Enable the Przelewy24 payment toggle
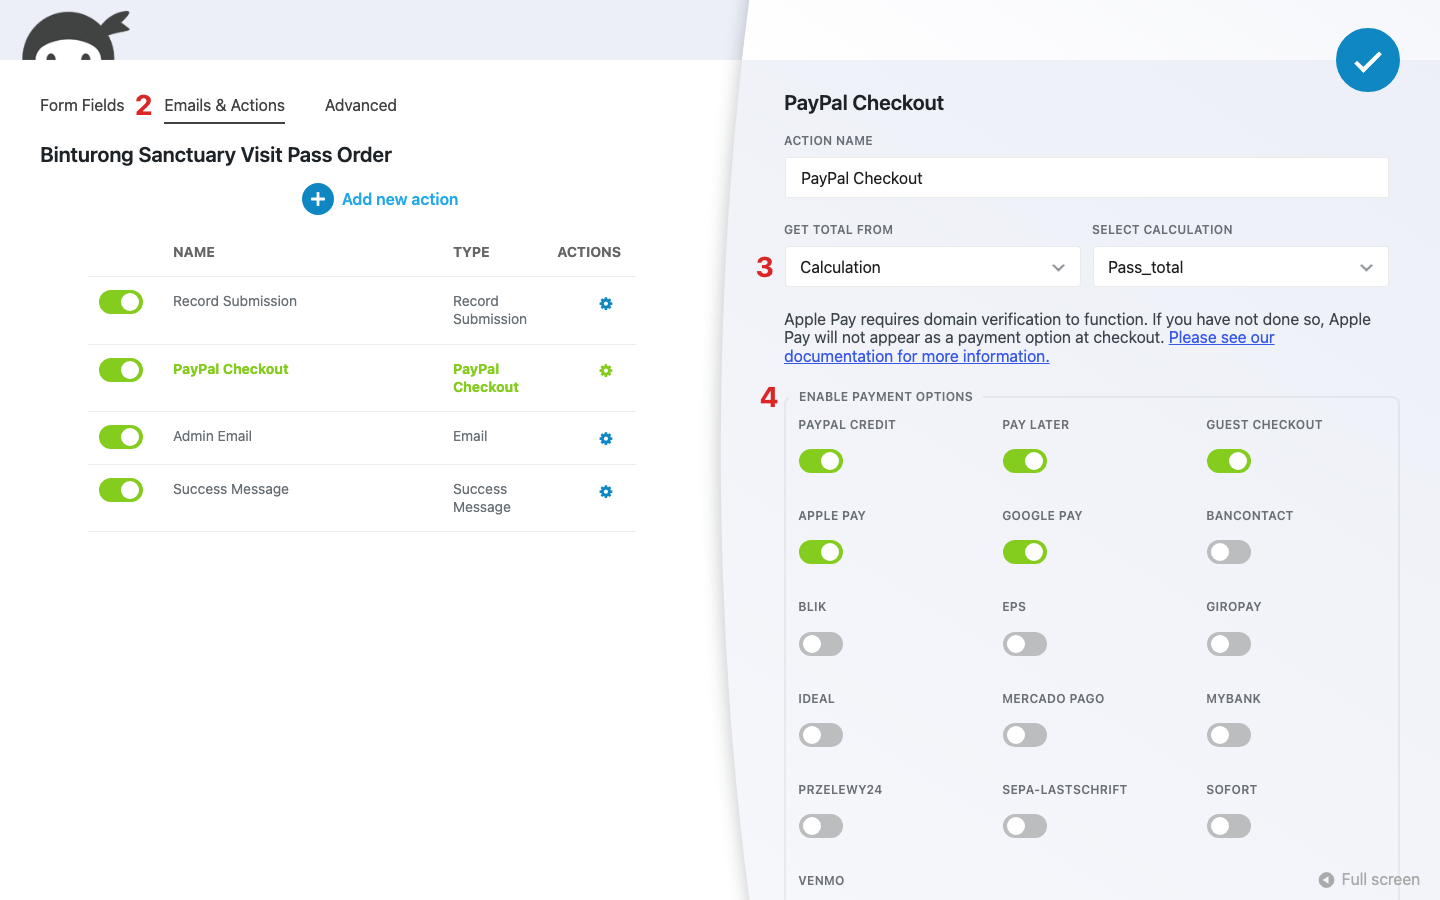Image resolution: width=1440 pixels, height=900 pixels. [x=821, y=826]
